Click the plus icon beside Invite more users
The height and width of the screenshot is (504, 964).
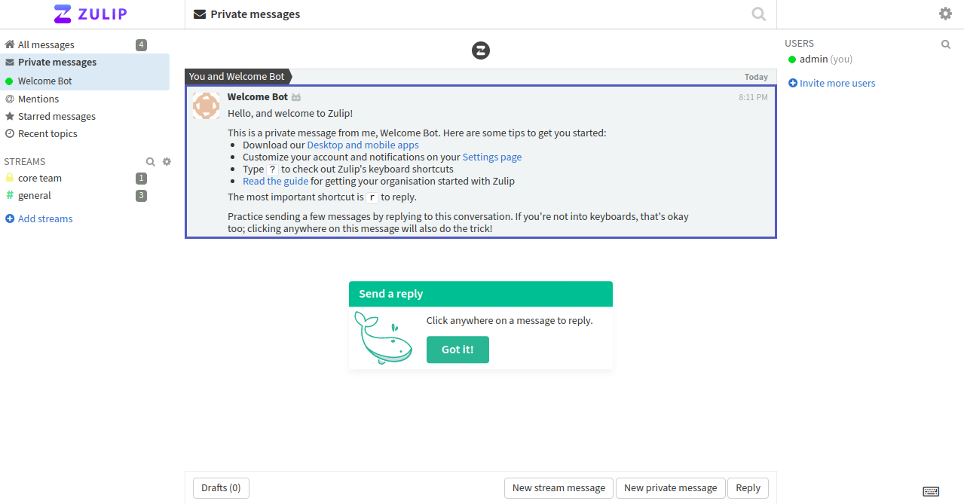[792, 83]
